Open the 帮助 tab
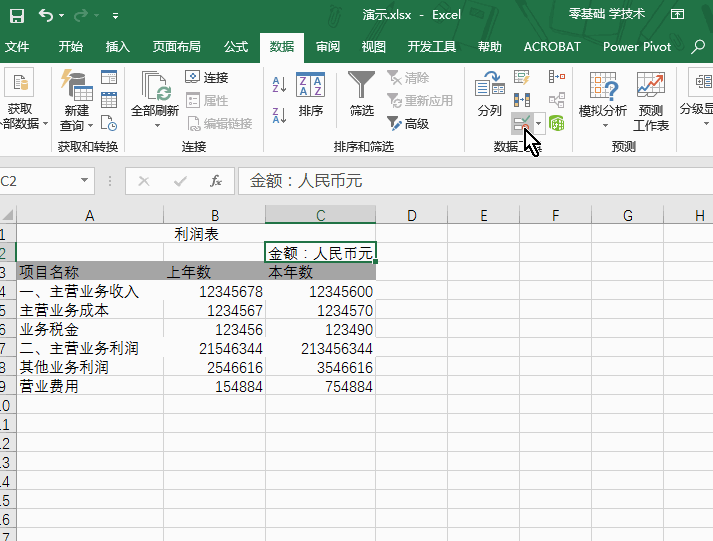Image resolution: width=713 pixels, height=541 pixels. (489, 46)
